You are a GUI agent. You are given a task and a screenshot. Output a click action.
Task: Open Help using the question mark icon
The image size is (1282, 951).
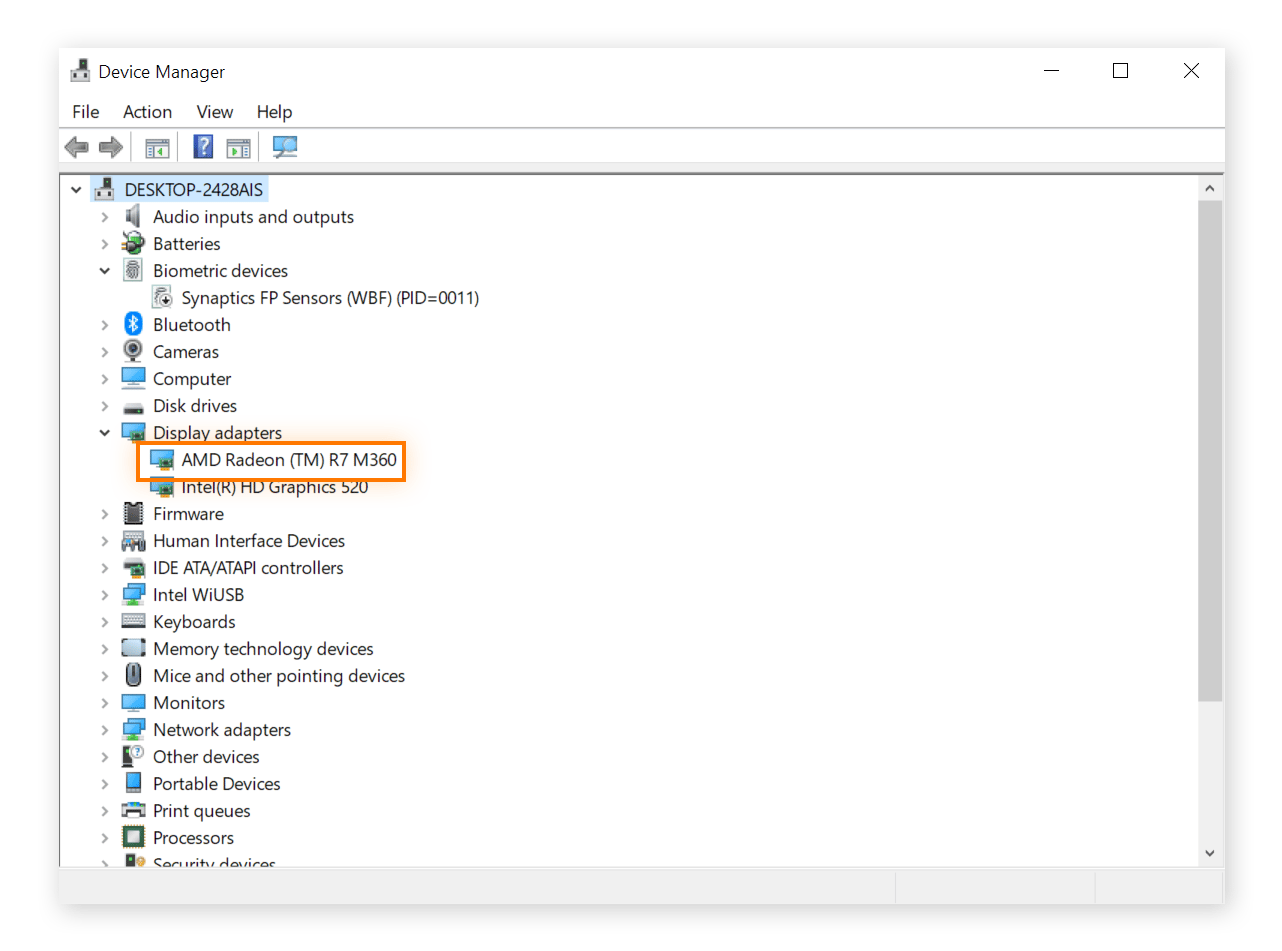tap(203, 147)
